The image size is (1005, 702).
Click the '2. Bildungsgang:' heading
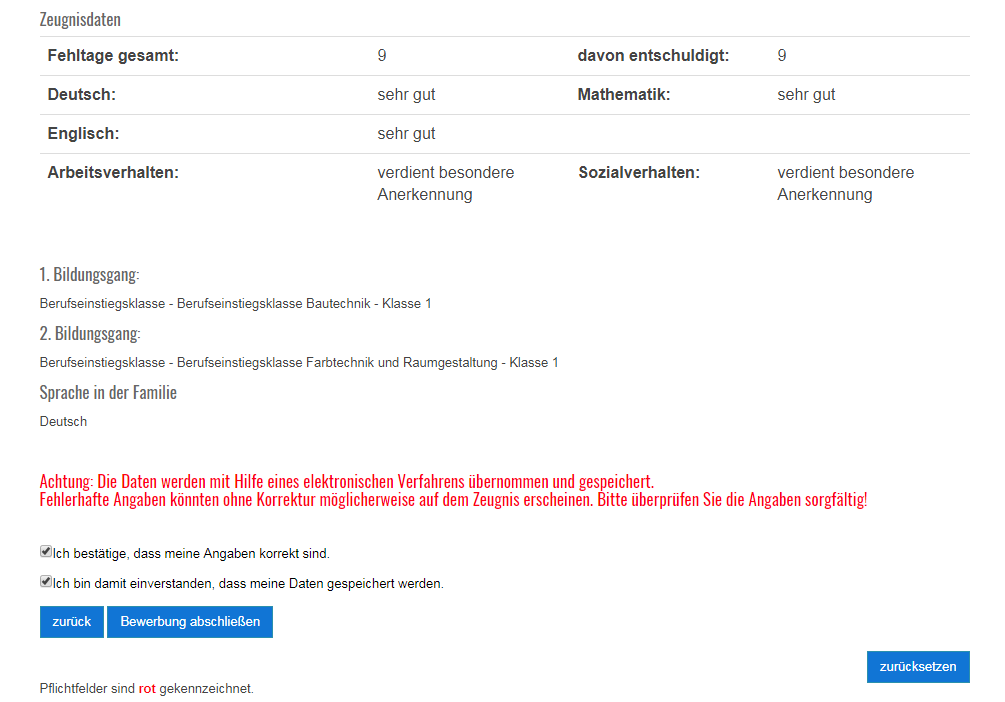tap(90, 333)
